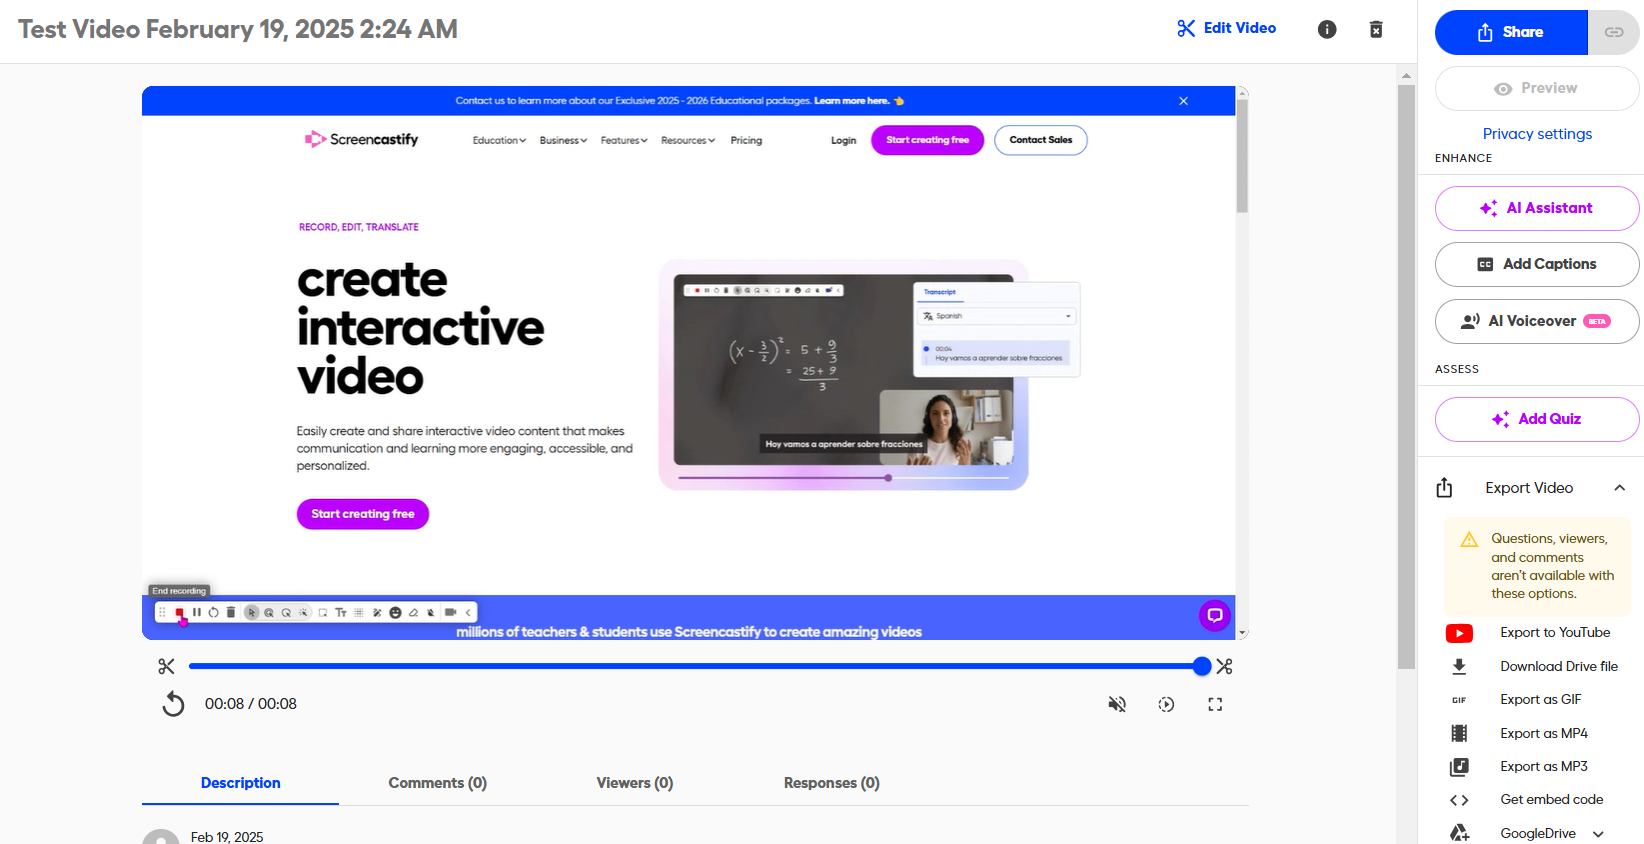Image resolution: width=1644 pixels, height=844 pixels.
Task: Click the trim-start scissors icon
Action: 166,666
